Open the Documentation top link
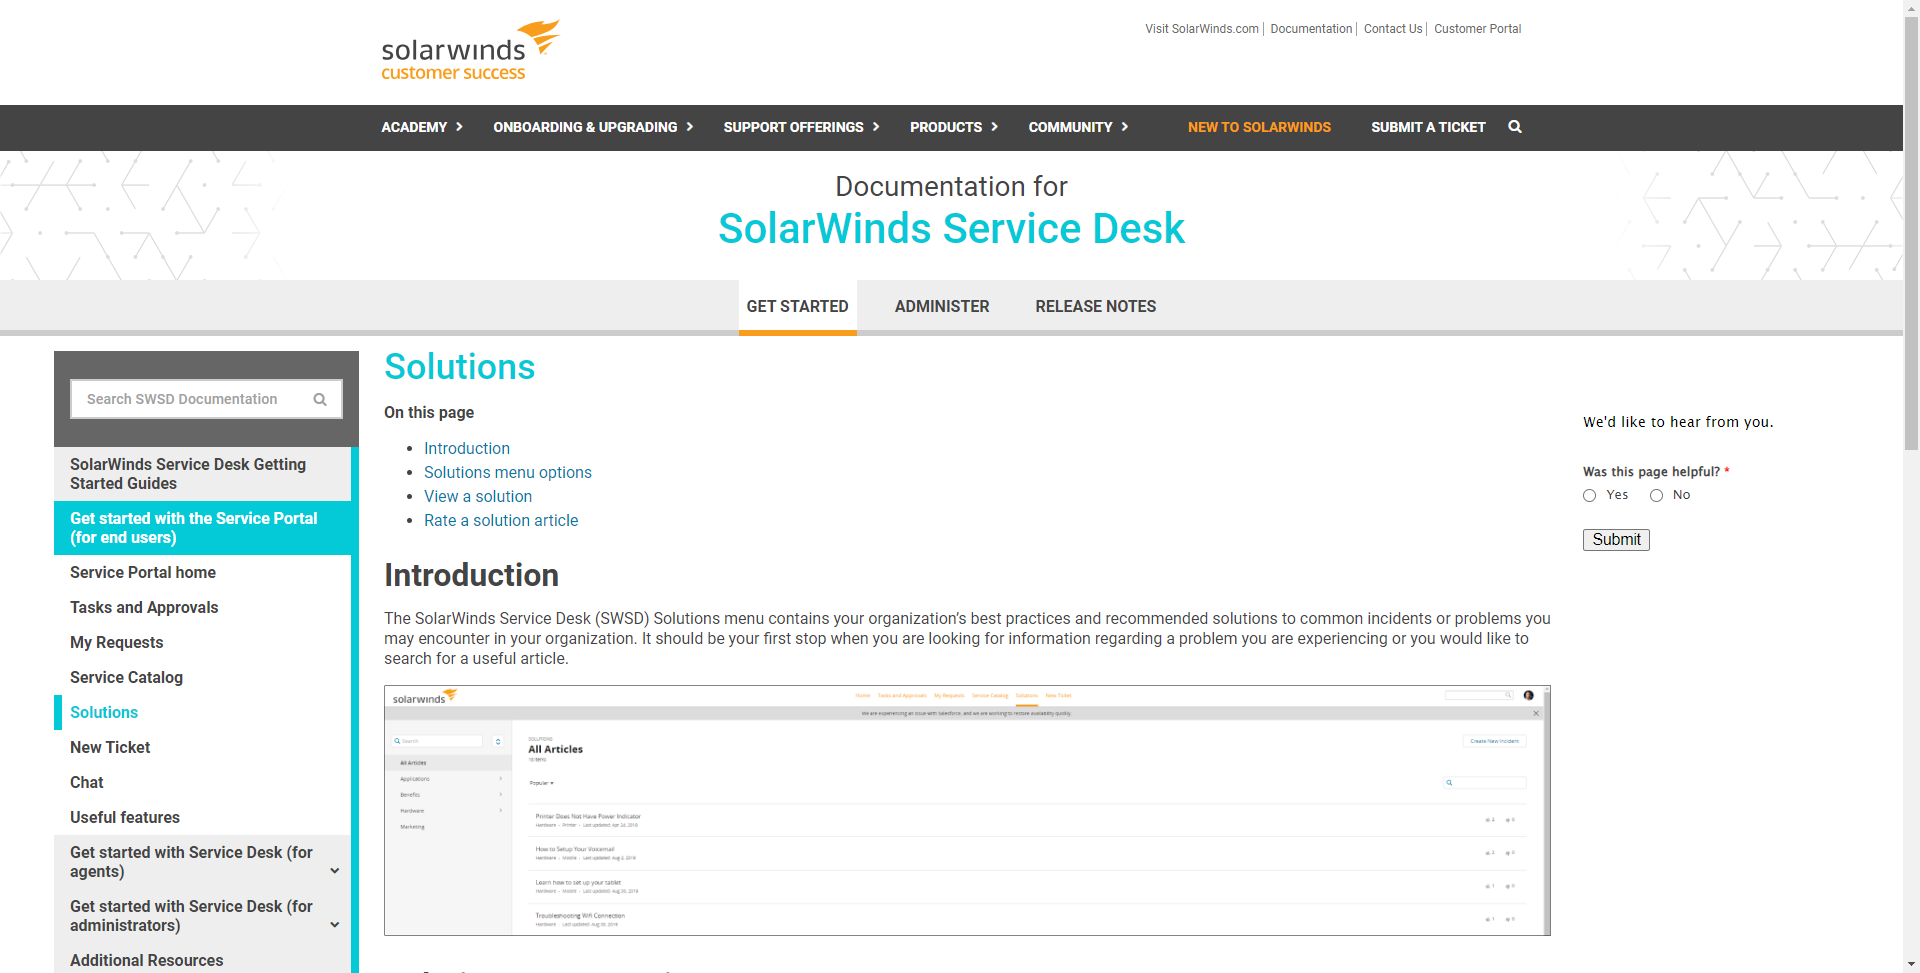Screen dimensions: 1920x973 (x=1311, y=29)
